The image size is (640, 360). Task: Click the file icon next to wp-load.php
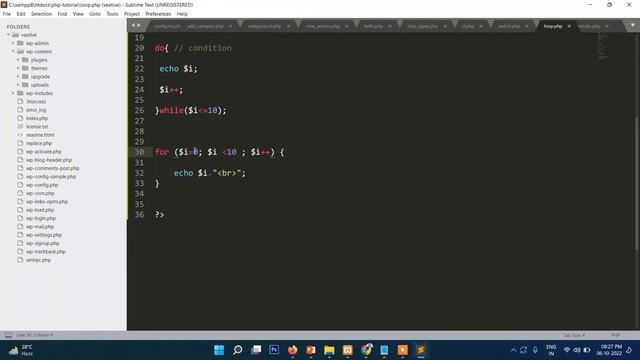(x=20, y=210)
